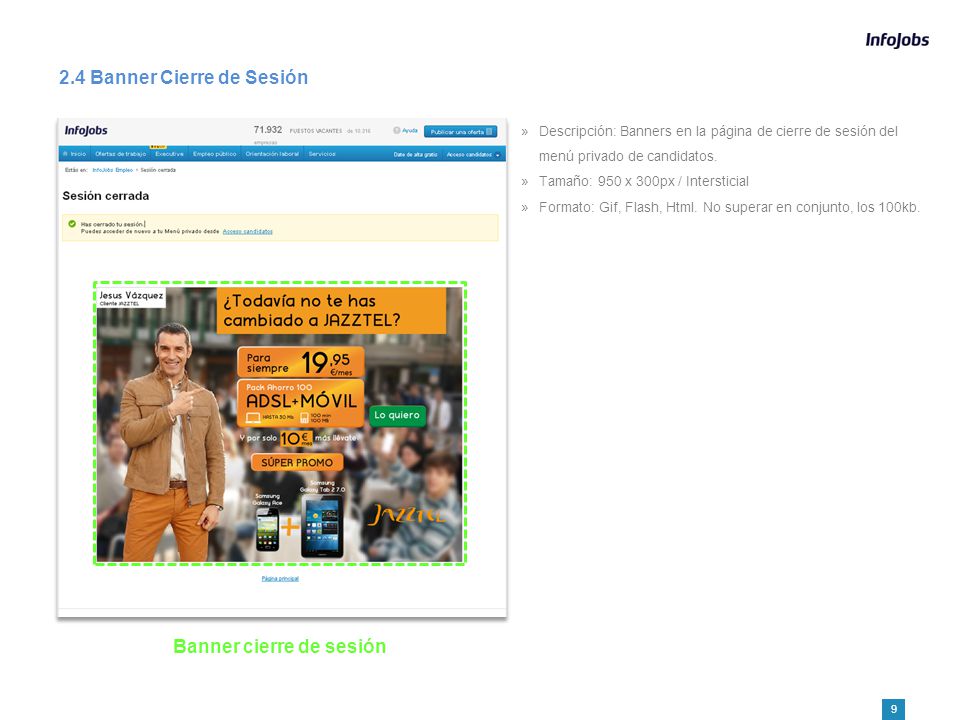Image resolution: width=960 pixels, height=720 pixels.
Task: Click the Samsung Galaxy Tab tablet image
Action: coord(323,527)
